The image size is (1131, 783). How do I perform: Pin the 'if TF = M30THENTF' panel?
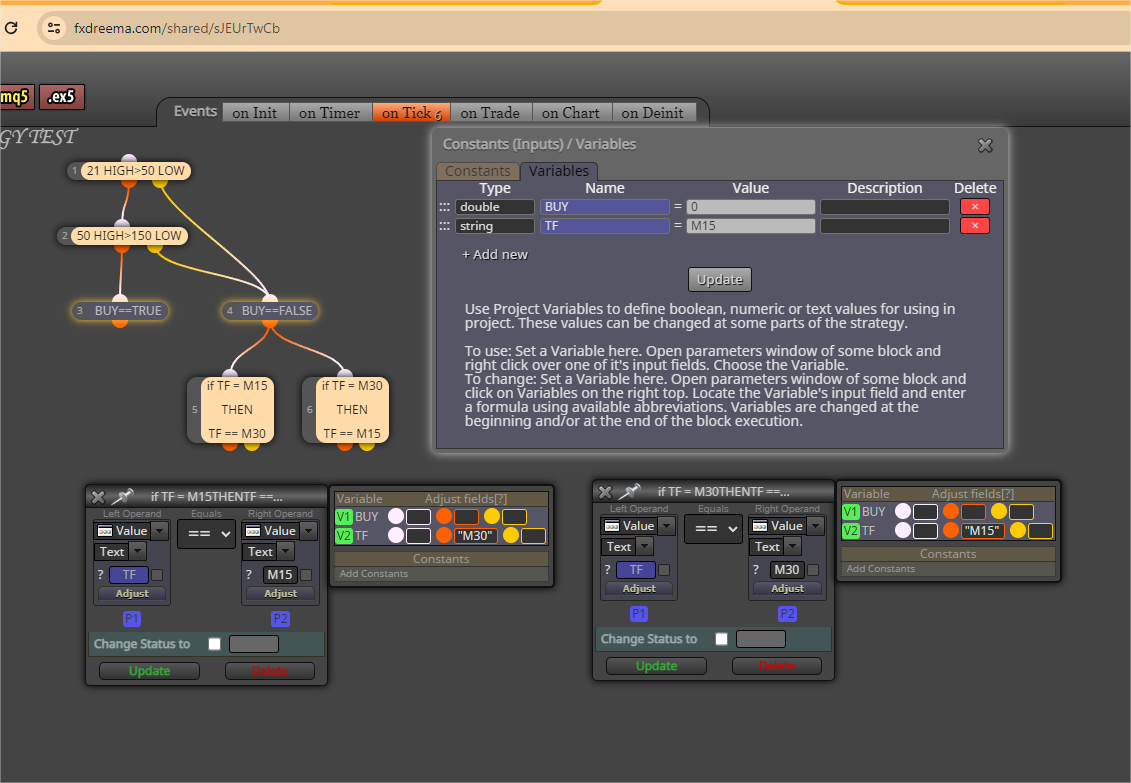pos(630,491)
